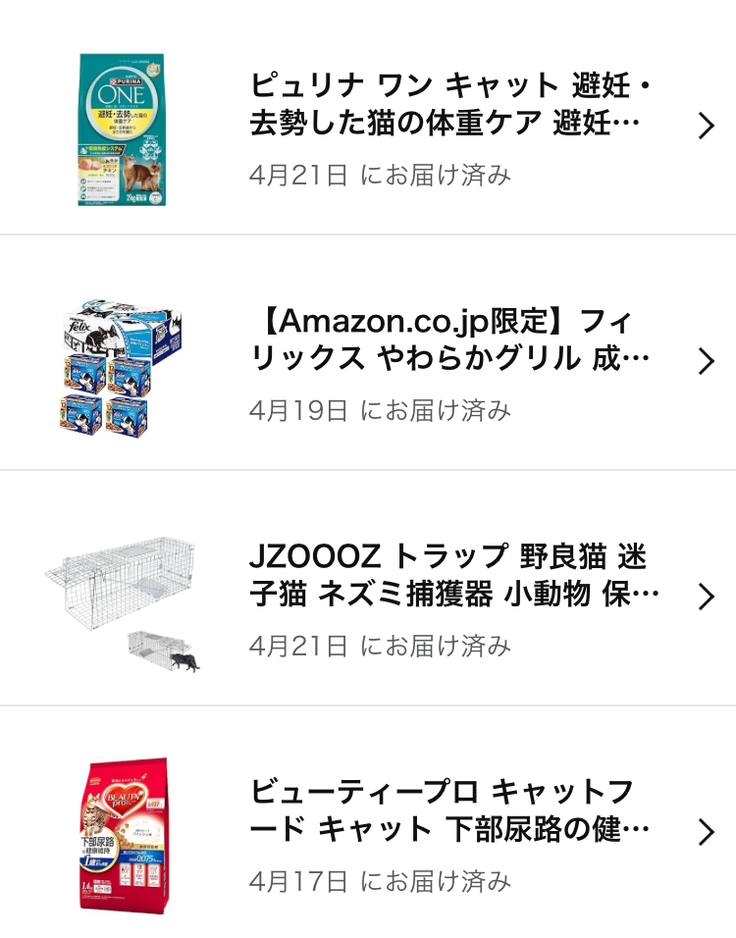Tap the 下部尿路 label on the red bag
This screenshot has width=736, height=938.
click(x=99, y=842)
